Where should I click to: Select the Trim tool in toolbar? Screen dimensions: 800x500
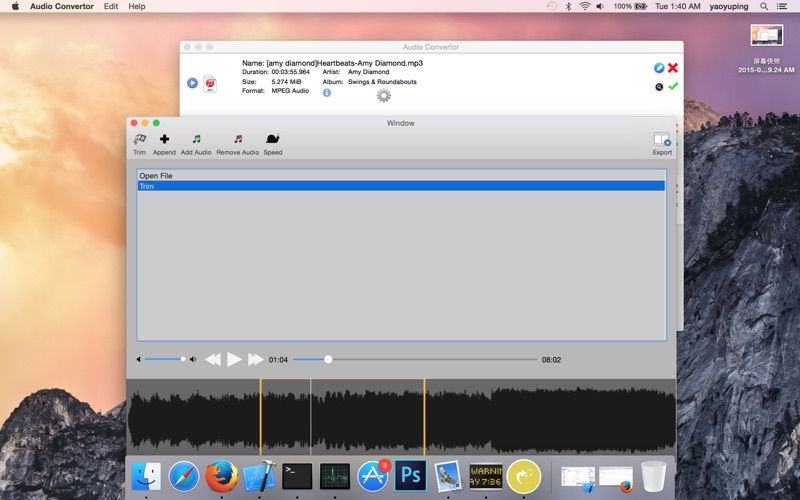pos(139,144)
